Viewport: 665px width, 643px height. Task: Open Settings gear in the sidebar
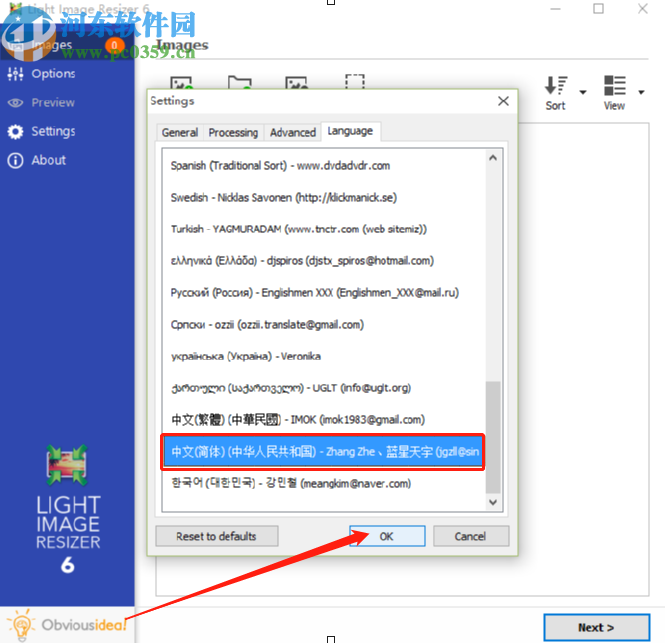(x=15, y=131)
